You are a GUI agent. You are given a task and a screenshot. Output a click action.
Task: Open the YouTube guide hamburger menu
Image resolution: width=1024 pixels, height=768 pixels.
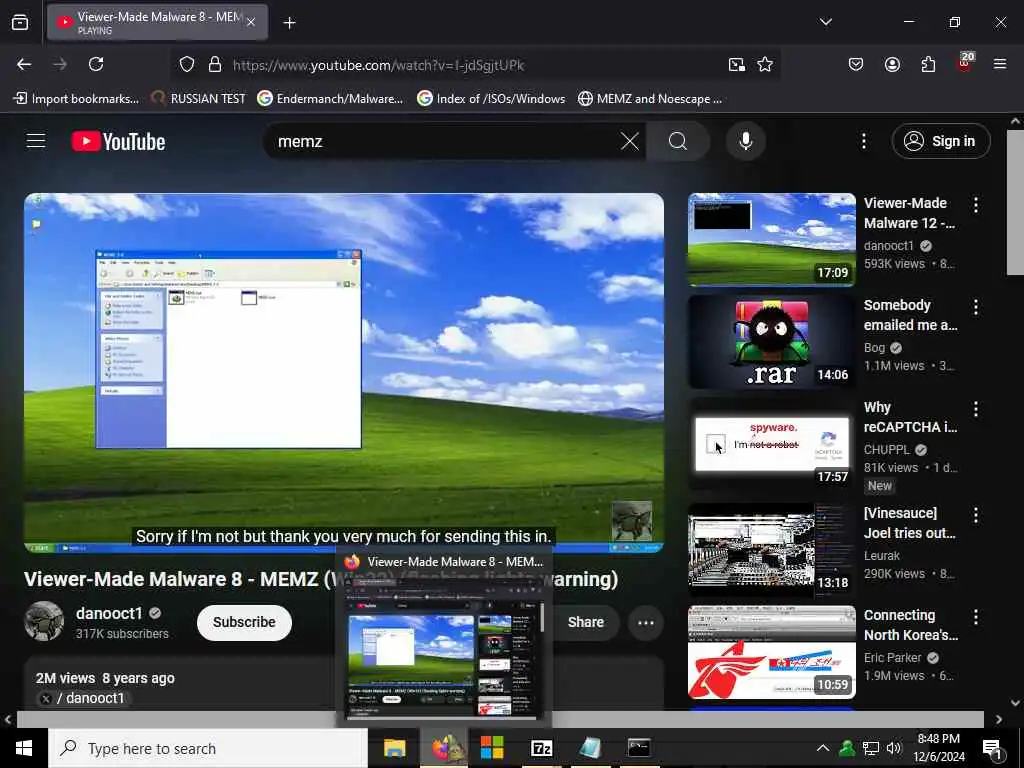coord(36,141)
